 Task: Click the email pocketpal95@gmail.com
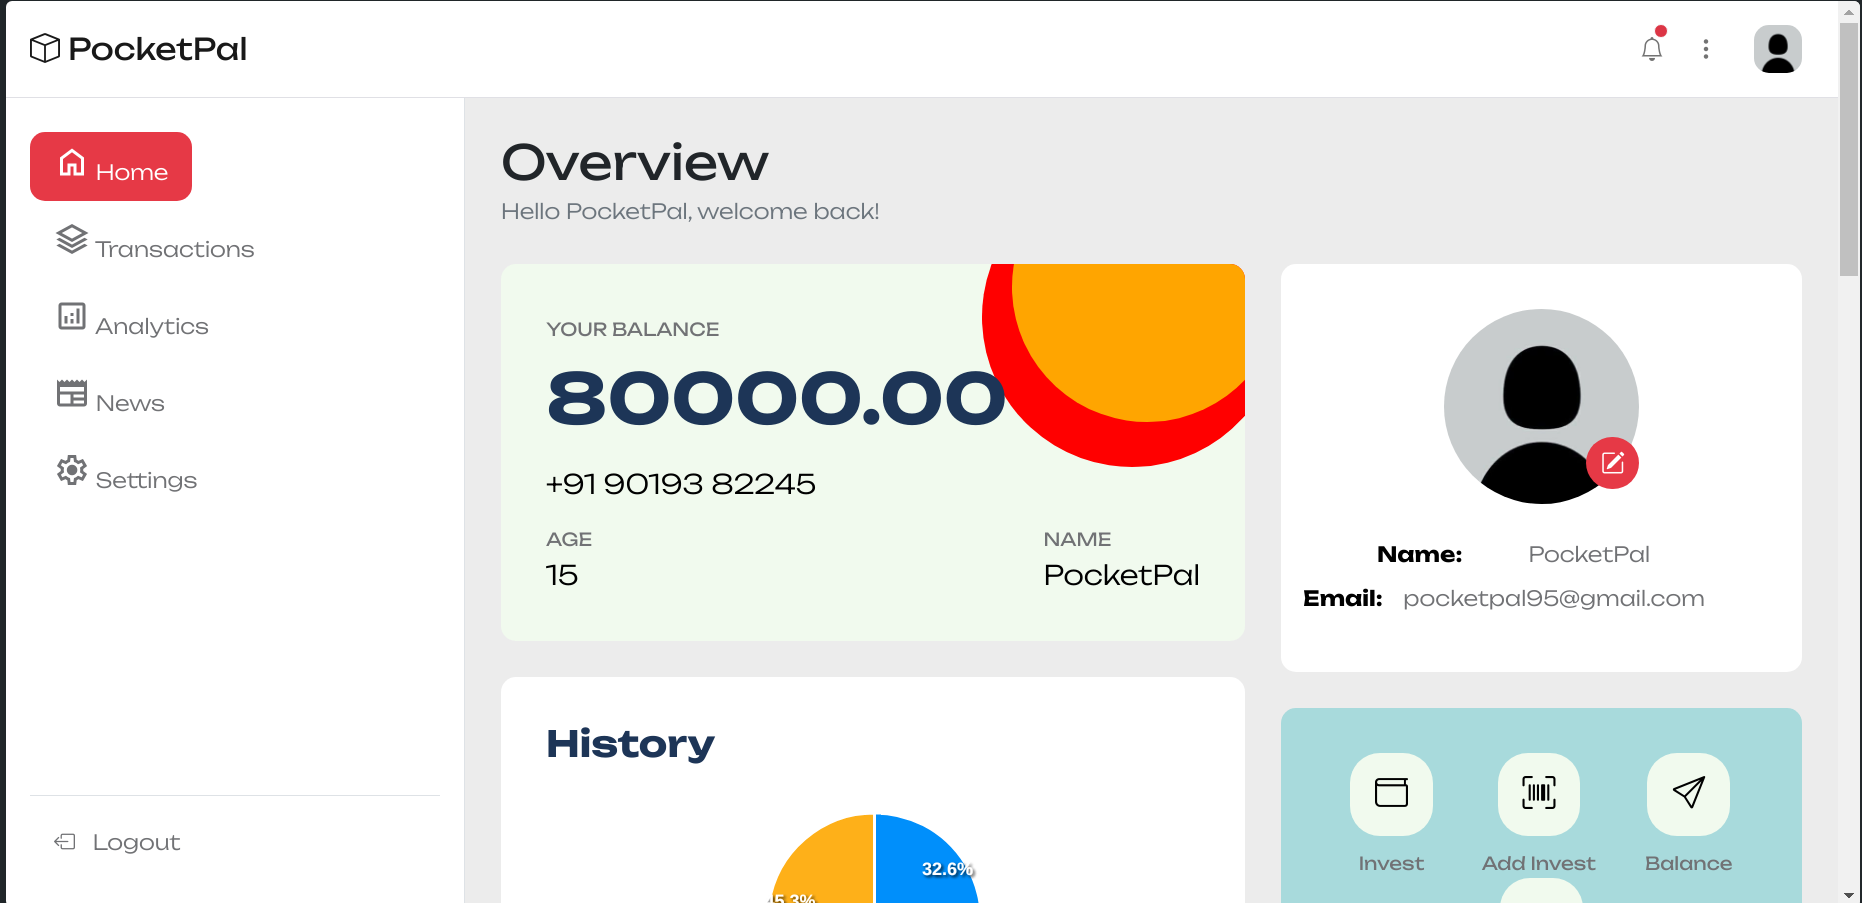1553,598
